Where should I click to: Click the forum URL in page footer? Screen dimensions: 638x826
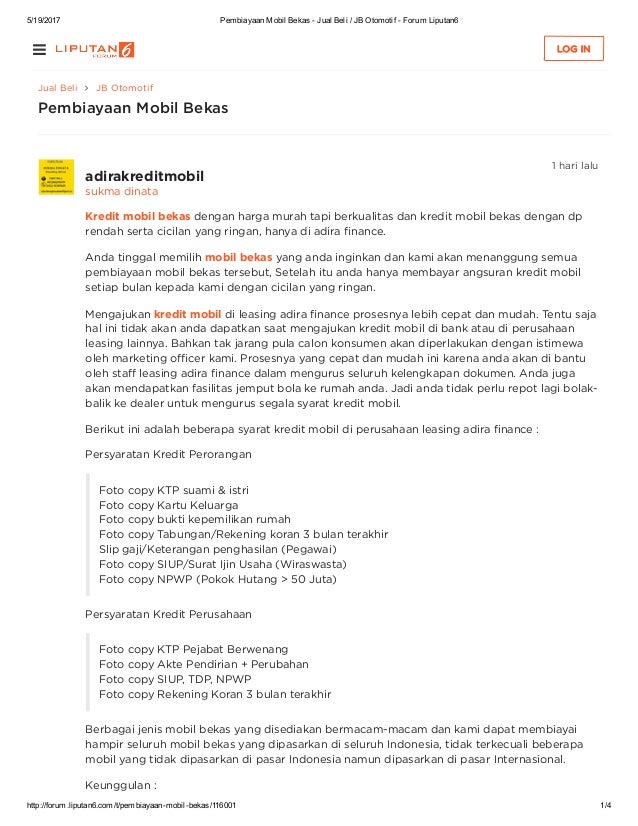coord(131,805)
